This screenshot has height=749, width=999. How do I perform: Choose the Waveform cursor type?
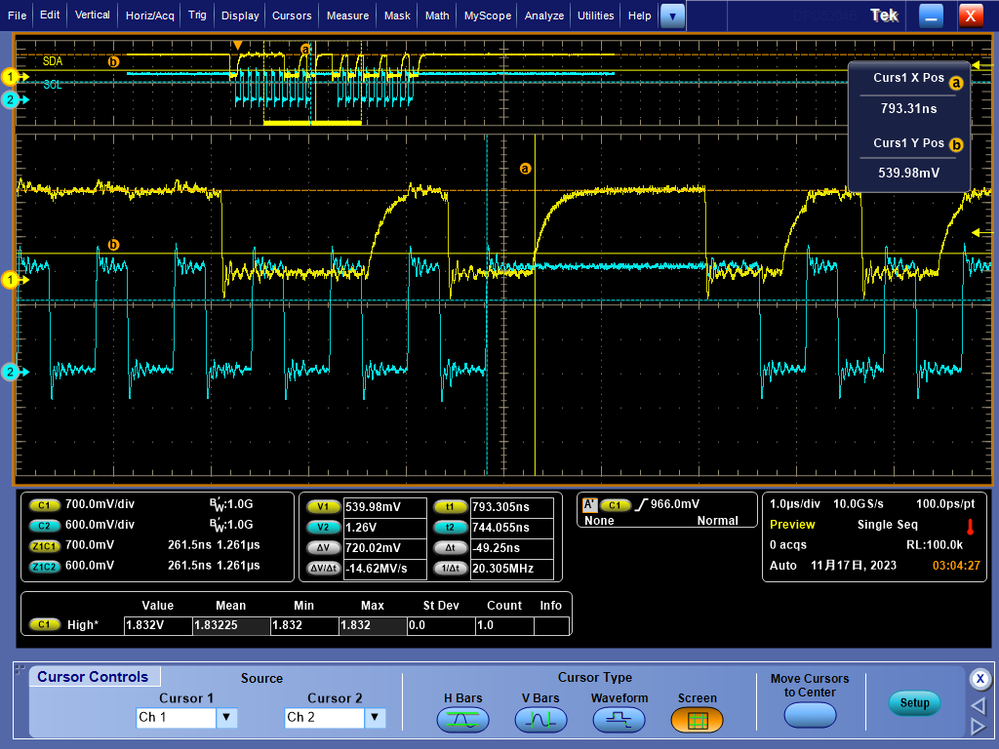click(x=619, y=718)
